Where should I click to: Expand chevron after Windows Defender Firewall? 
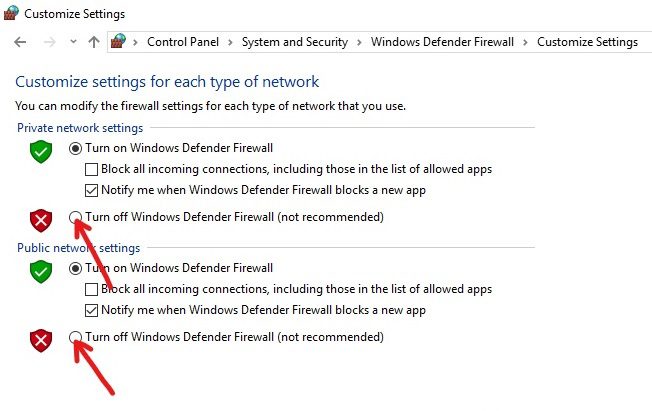(x=526, y=42)
